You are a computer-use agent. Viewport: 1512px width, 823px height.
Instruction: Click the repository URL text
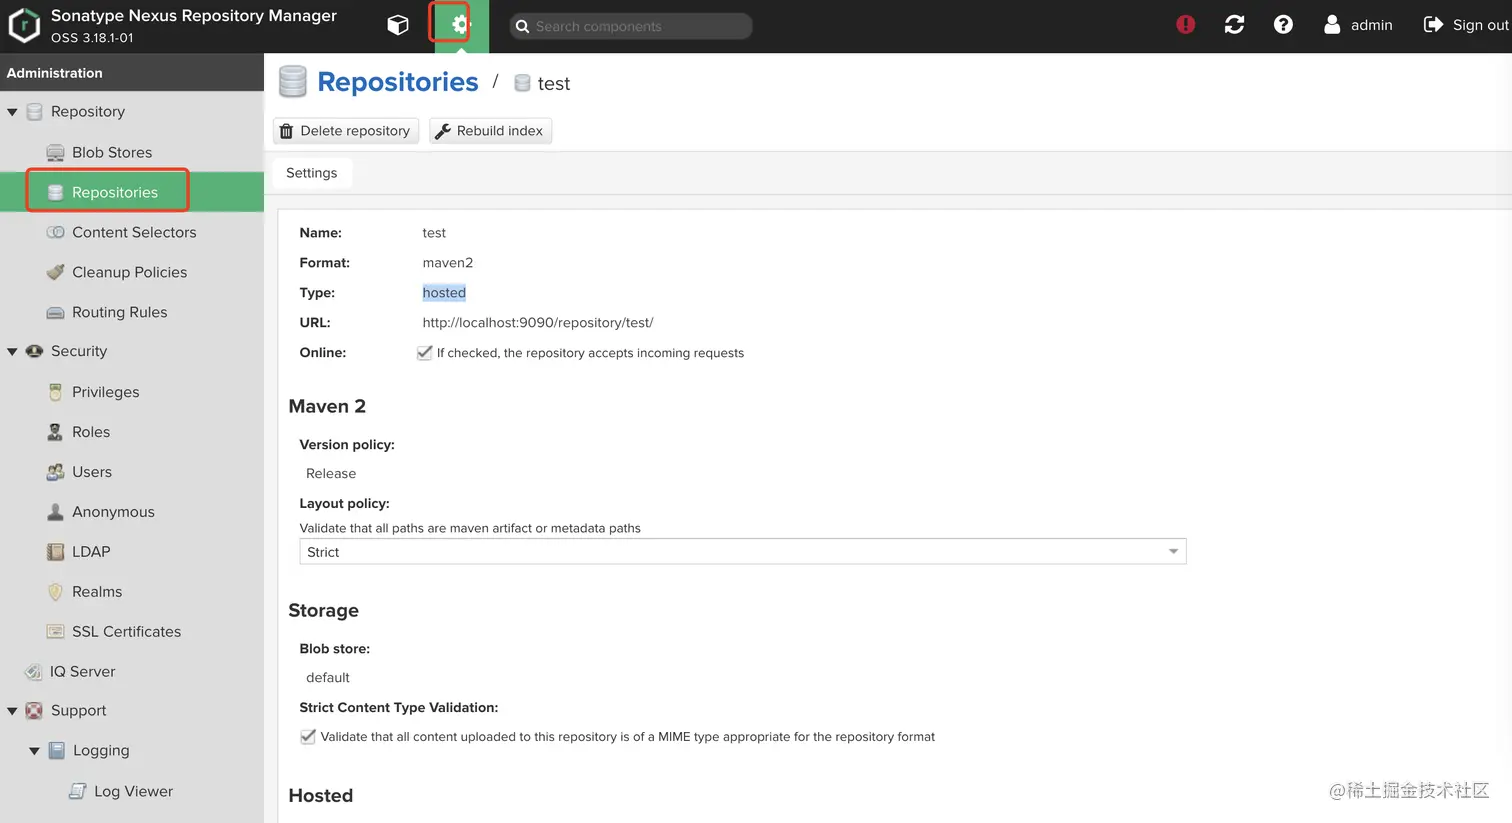coord(538,323)
